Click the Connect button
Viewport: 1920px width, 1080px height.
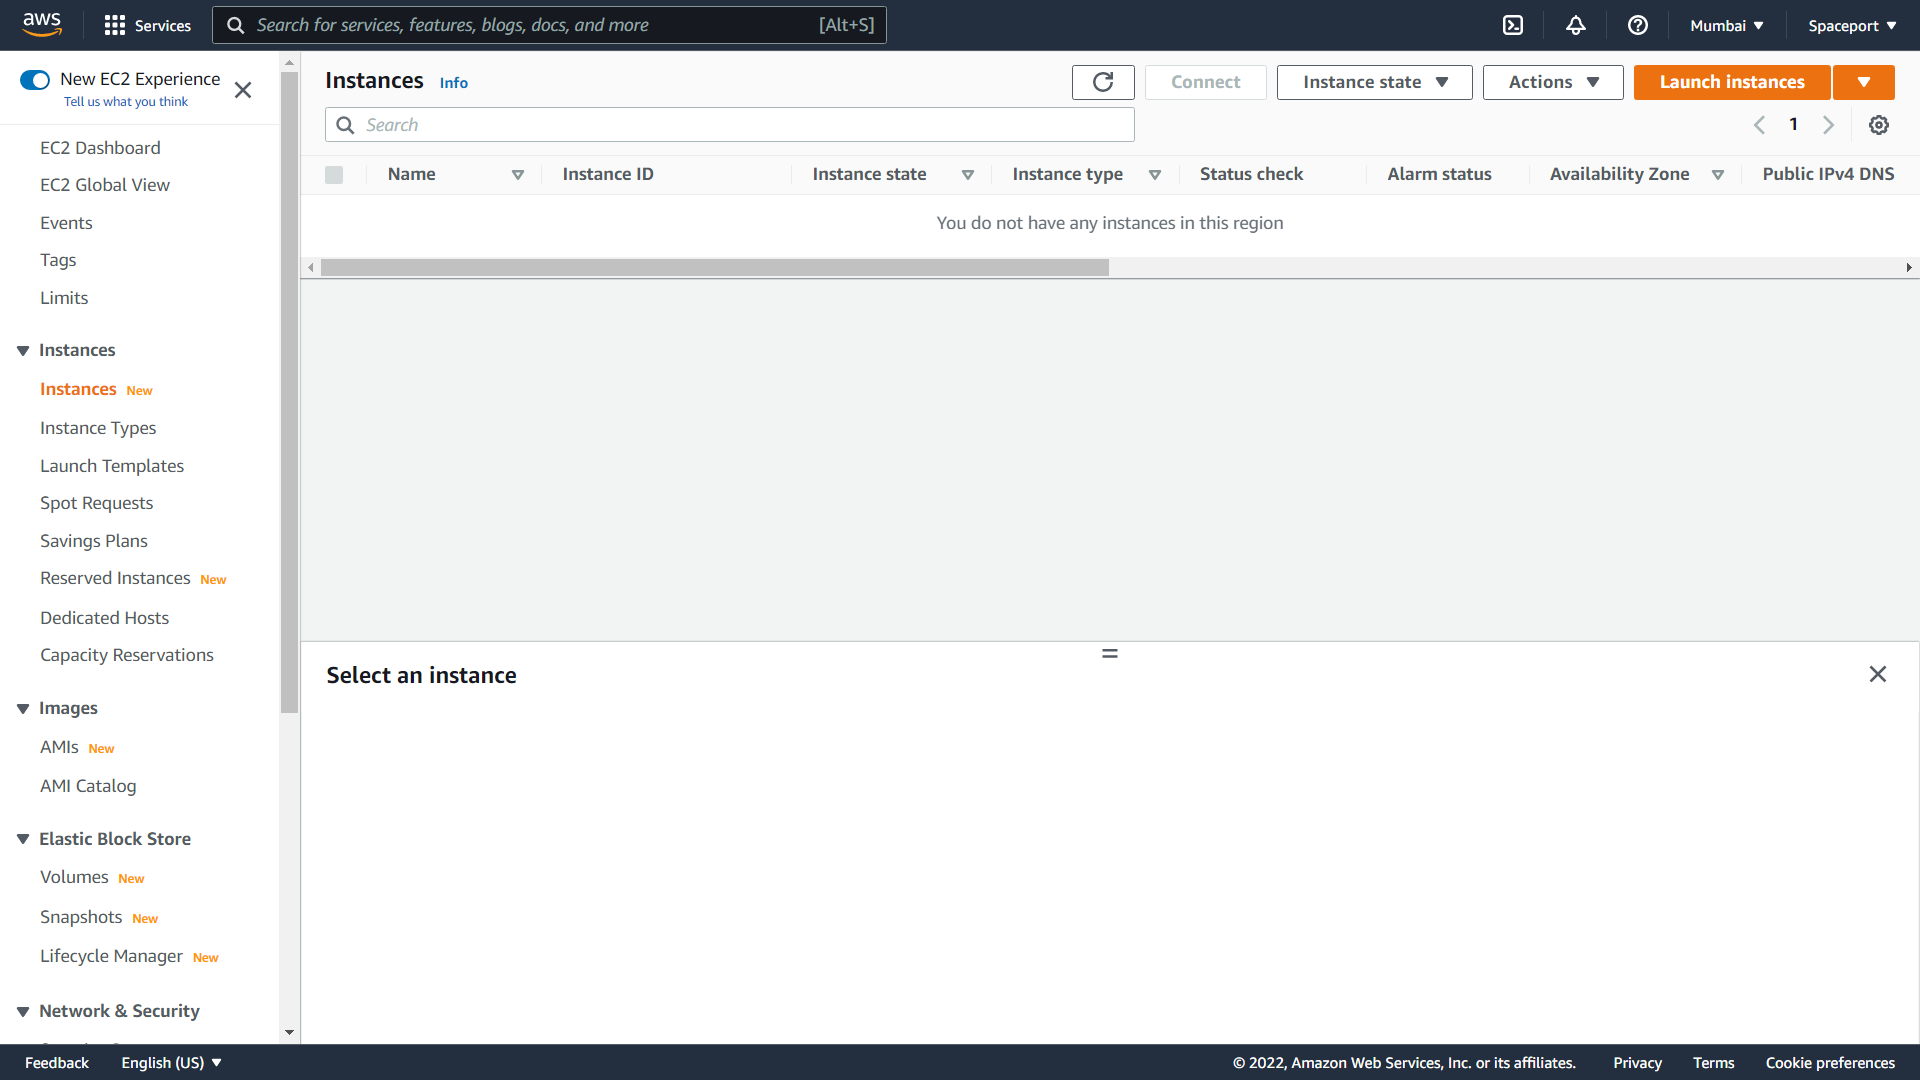coord(1205,82)
